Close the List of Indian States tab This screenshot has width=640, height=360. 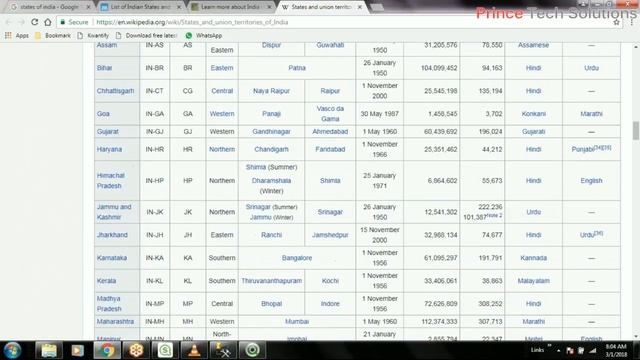[x=179, y=7]
